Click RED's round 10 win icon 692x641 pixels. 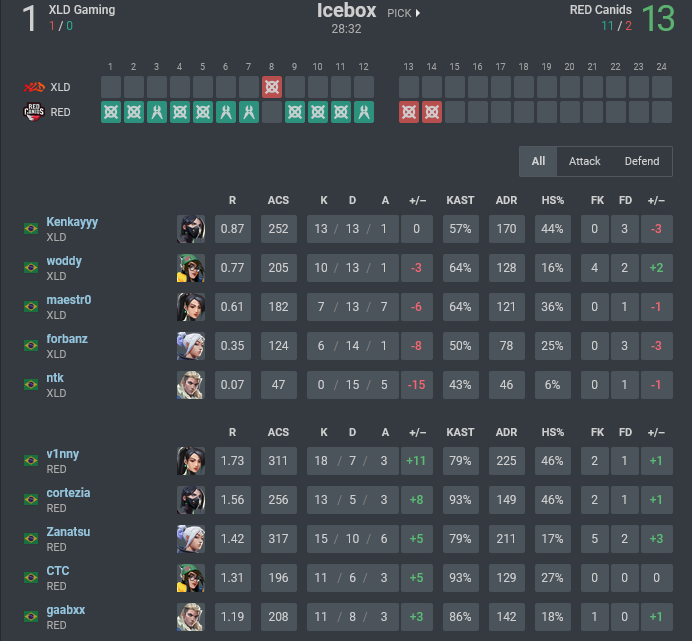(318, 112)
